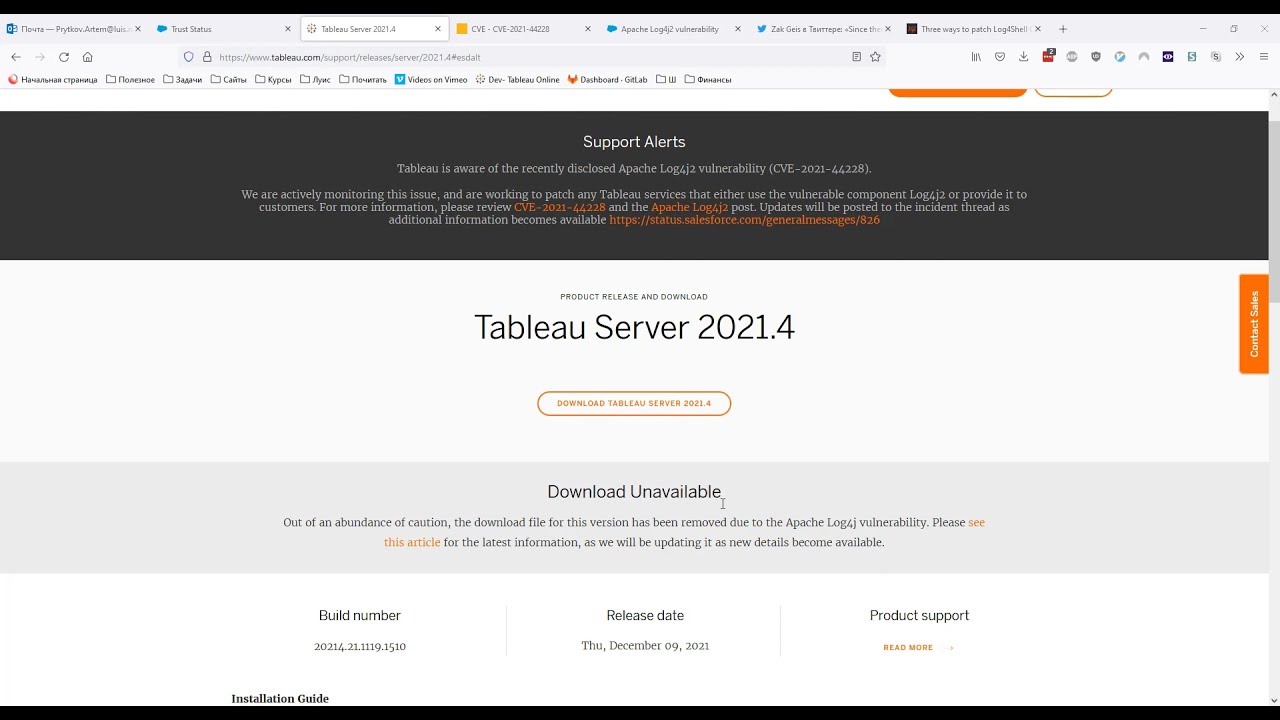Open the Луис bookmarks folder
The image size is (1280, 720).
(x=315, y=79)
